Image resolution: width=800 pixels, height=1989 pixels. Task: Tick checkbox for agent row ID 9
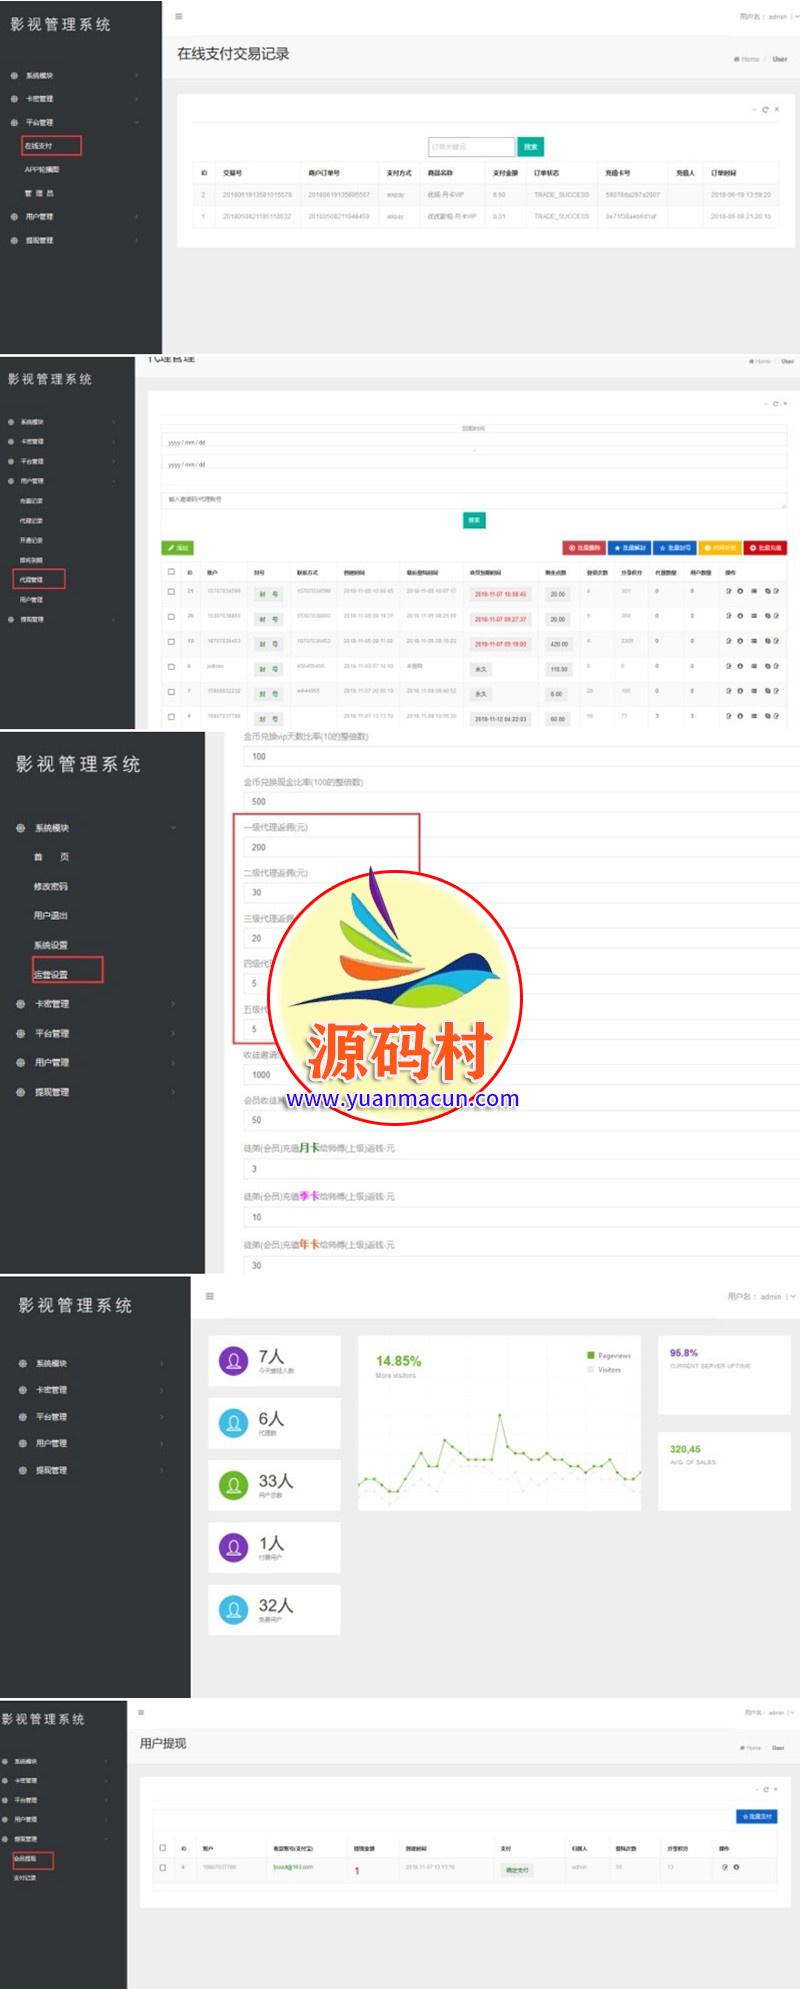coord(171,666)
